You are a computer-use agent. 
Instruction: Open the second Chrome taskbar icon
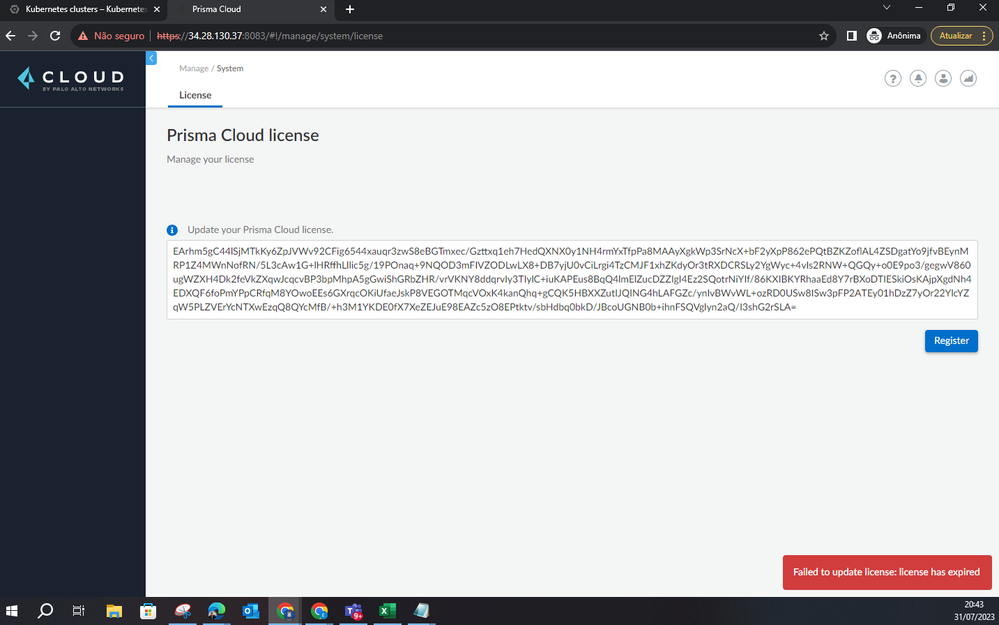tap(319, 611)
